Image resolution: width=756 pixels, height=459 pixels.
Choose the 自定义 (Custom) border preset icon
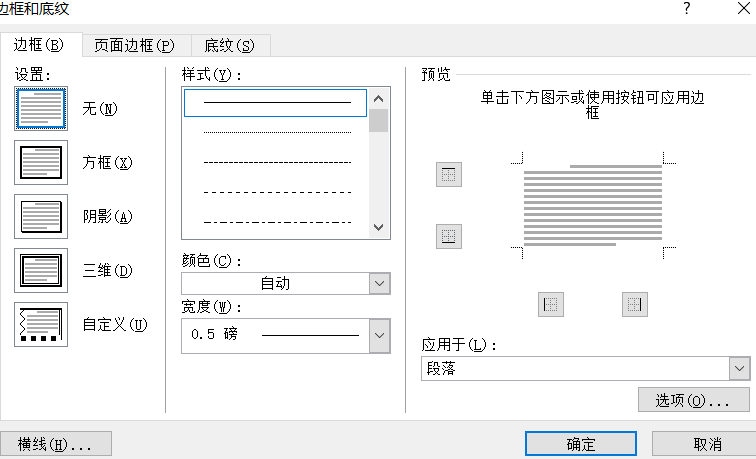click(41, 324)
